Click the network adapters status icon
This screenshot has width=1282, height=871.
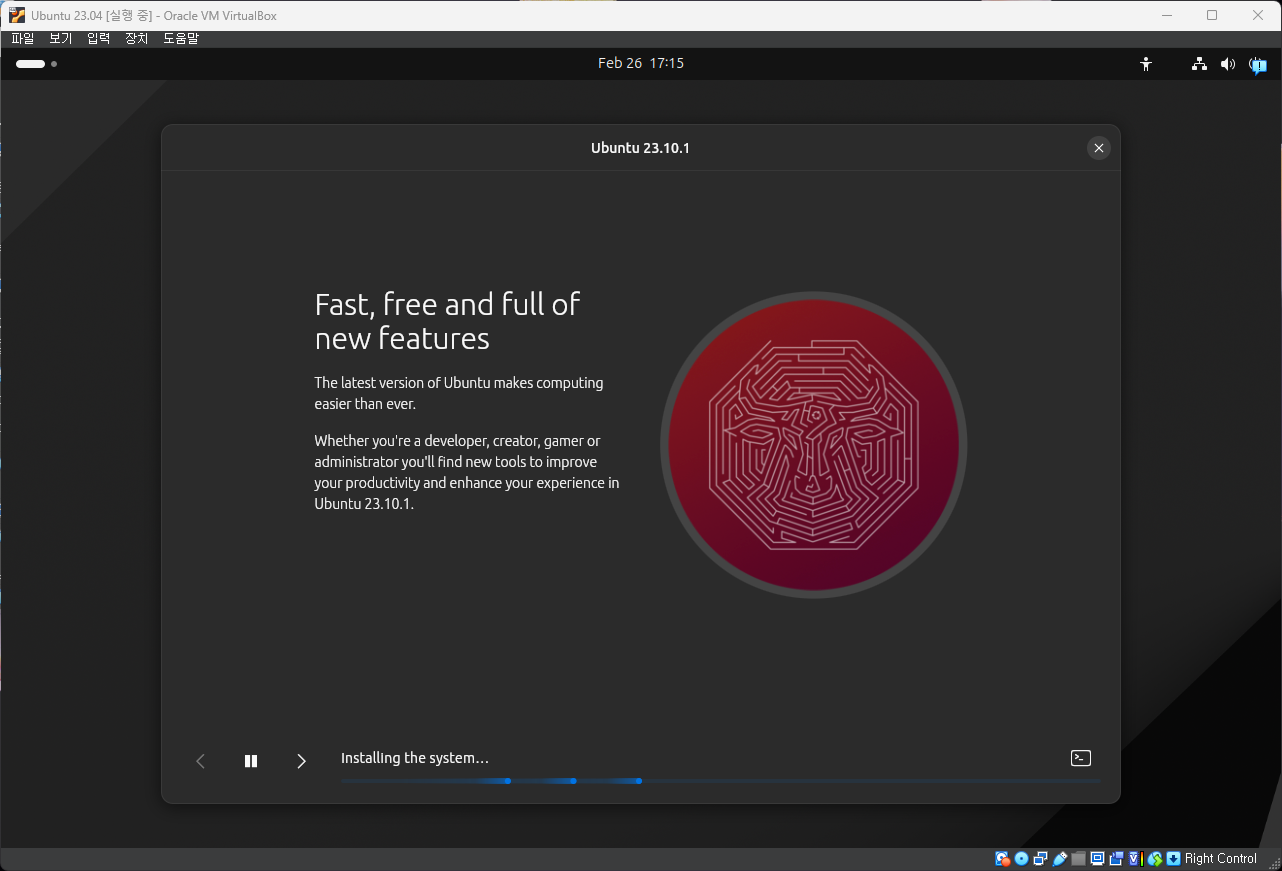tap(1040, 858)
